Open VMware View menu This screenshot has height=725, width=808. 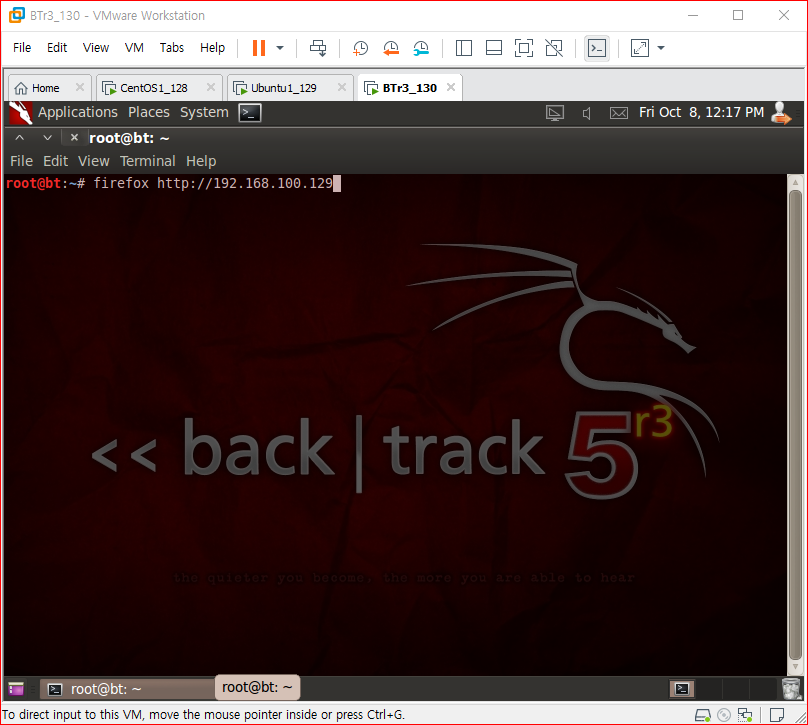pos(96,47)
